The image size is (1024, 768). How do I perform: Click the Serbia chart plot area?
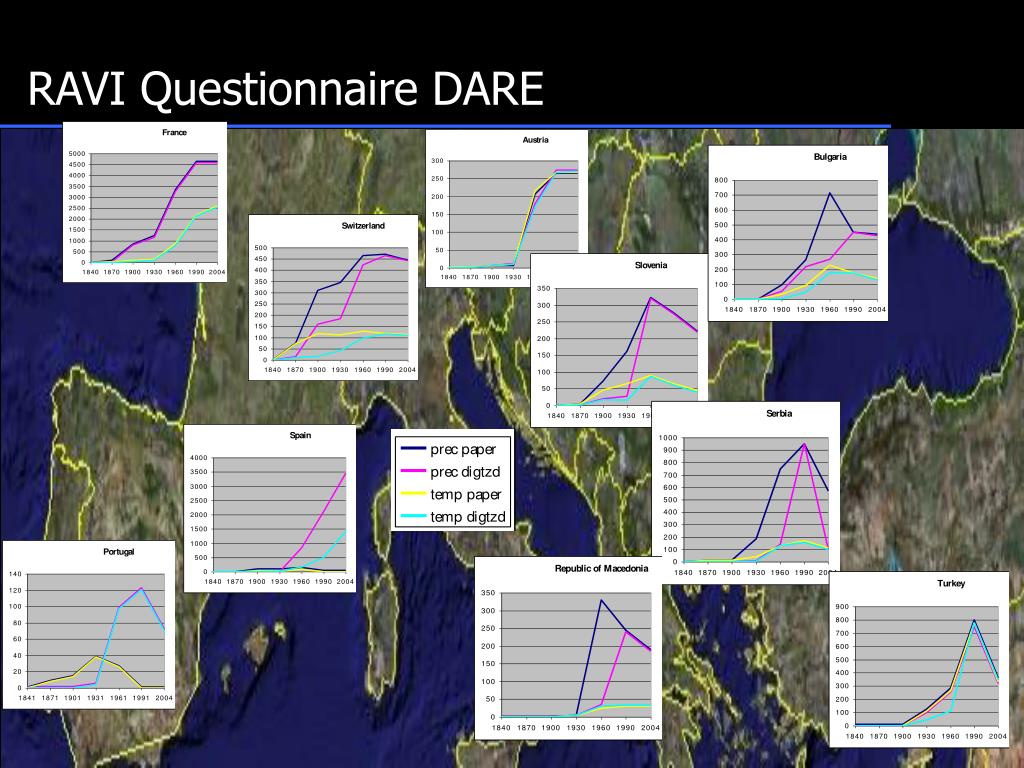point(756,500)
